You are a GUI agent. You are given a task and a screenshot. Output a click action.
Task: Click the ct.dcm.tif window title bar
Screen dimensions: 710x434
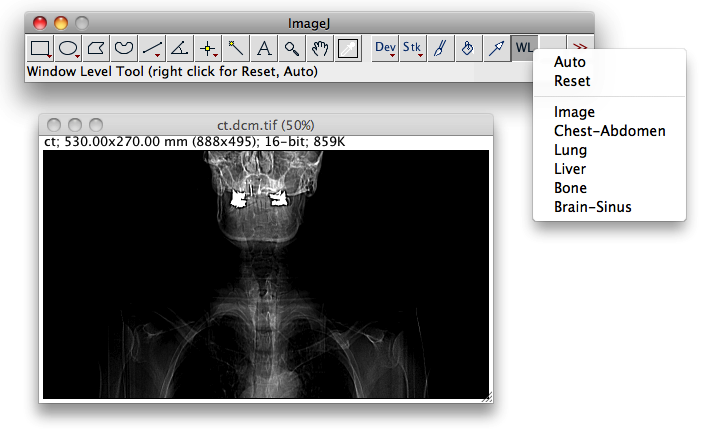click(266, 125)
